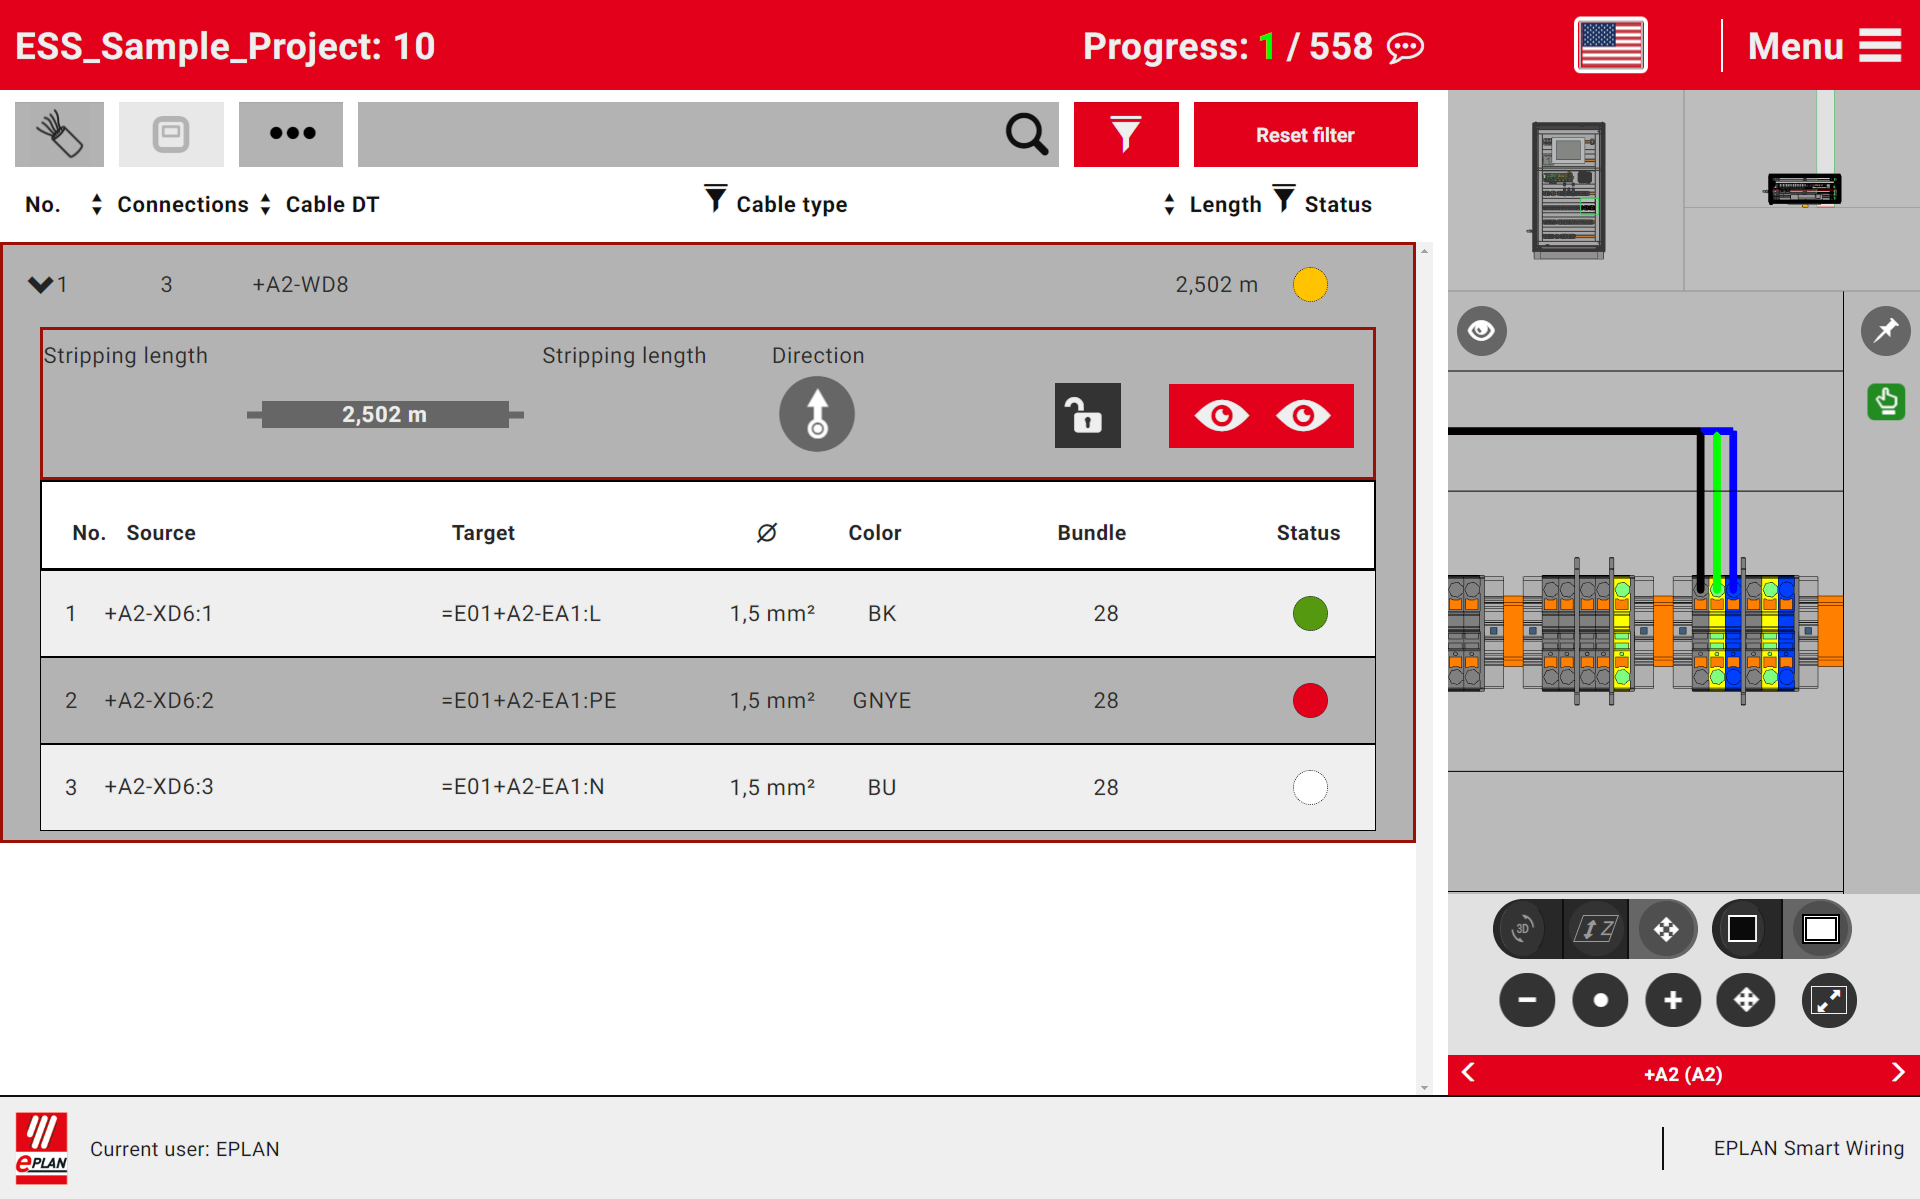The width and height of the screenshot is (1920, 1199).
Task: Toggle the white background view mode
Action: pos(1820,928)
